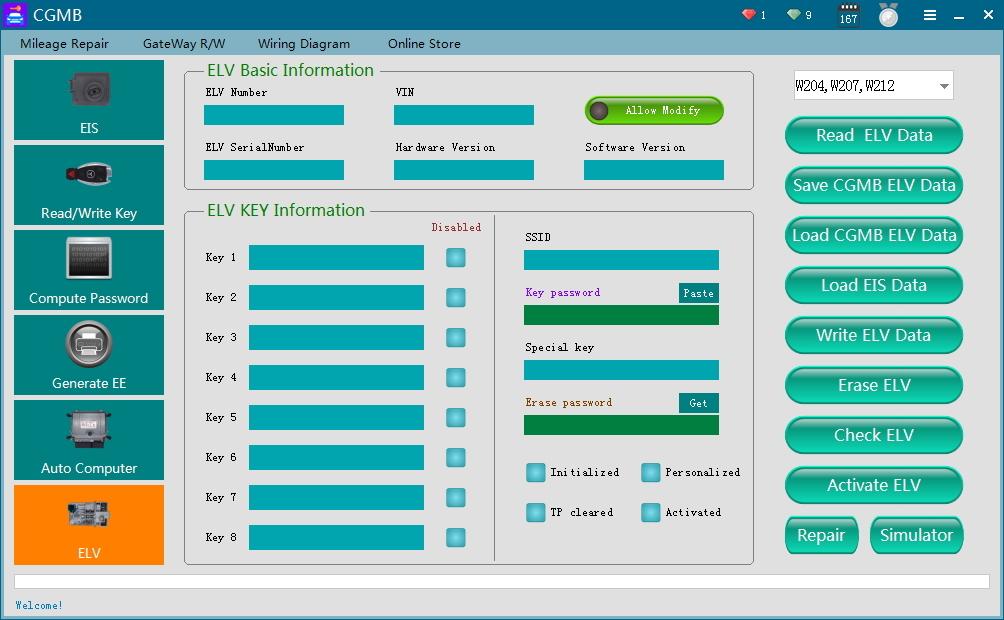Open the Wiring Diagram menu
This screenshot has width=1004, height=620.
pos(304,44)
